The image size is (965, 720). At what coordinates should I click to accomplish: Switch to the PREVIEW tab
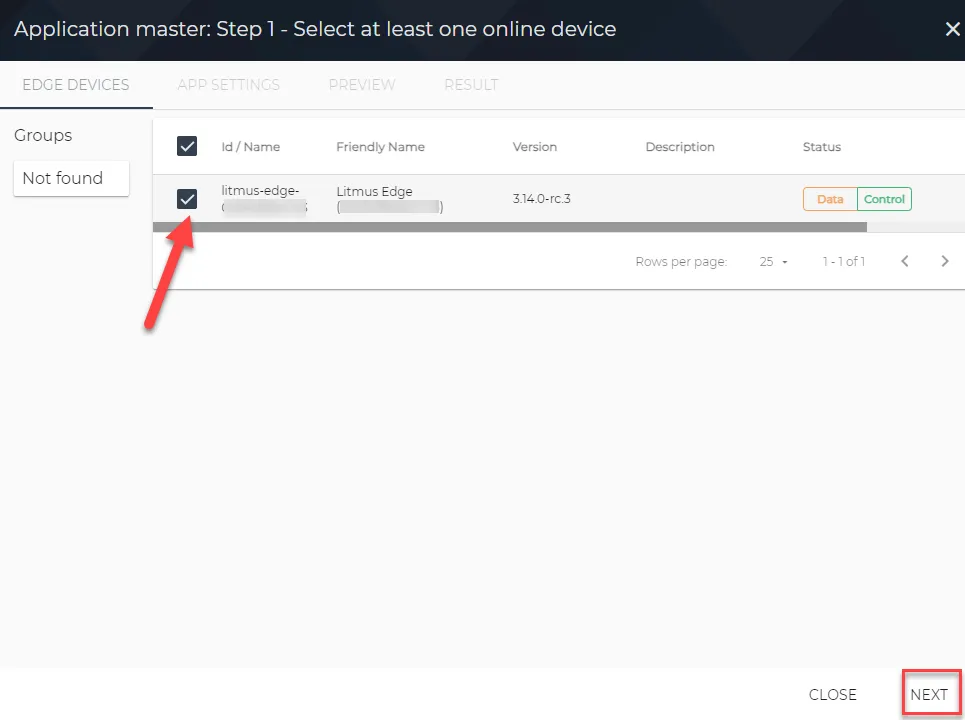362,85
